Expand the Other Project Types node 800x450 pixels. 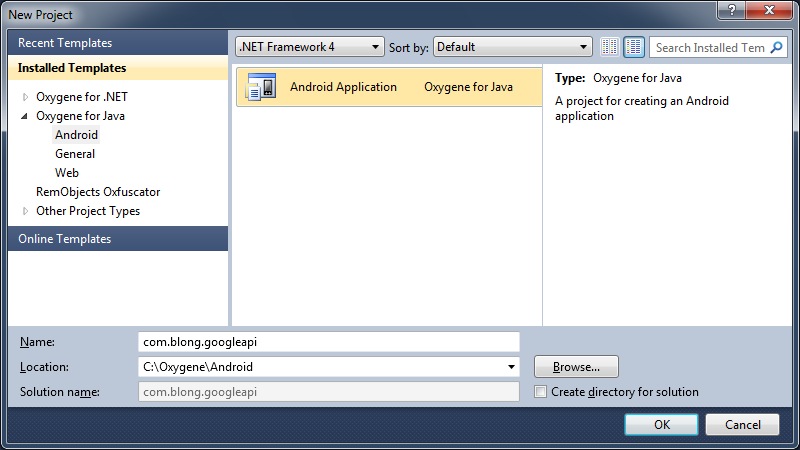(25, 212)
